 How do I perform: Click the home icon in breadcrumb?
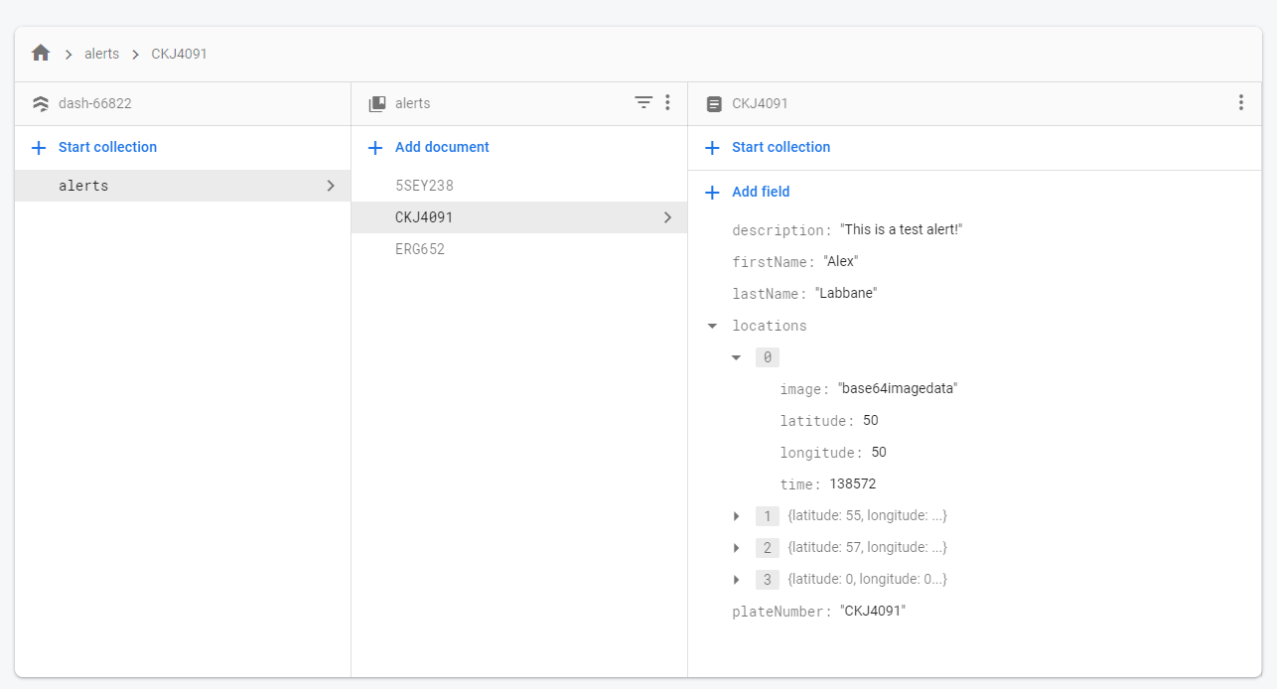(x=41, y=54)
